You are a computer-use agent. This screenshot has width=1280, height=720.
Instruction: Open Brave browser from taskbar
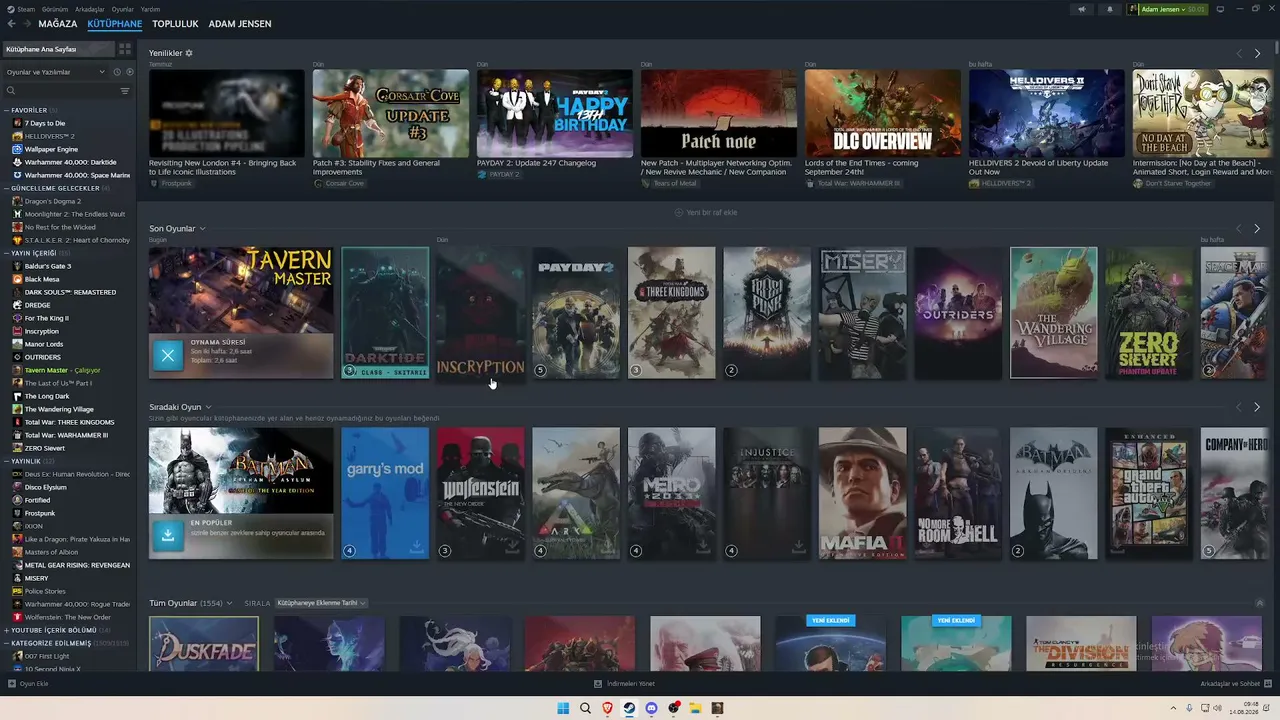(x=607, y=708)
